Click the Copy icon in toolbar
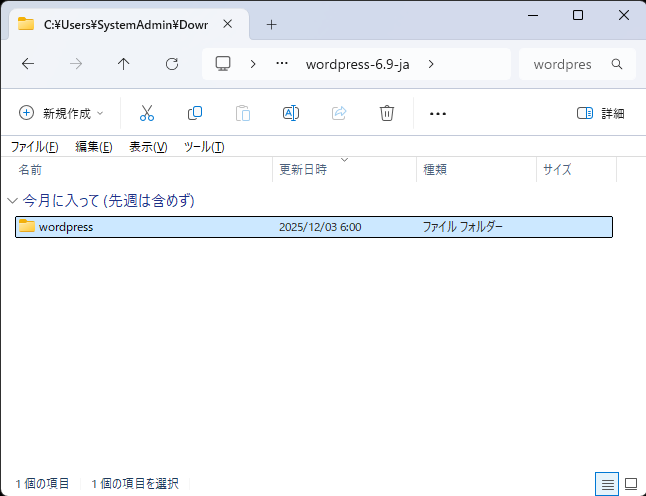646x496 pixels. point(195,113)
